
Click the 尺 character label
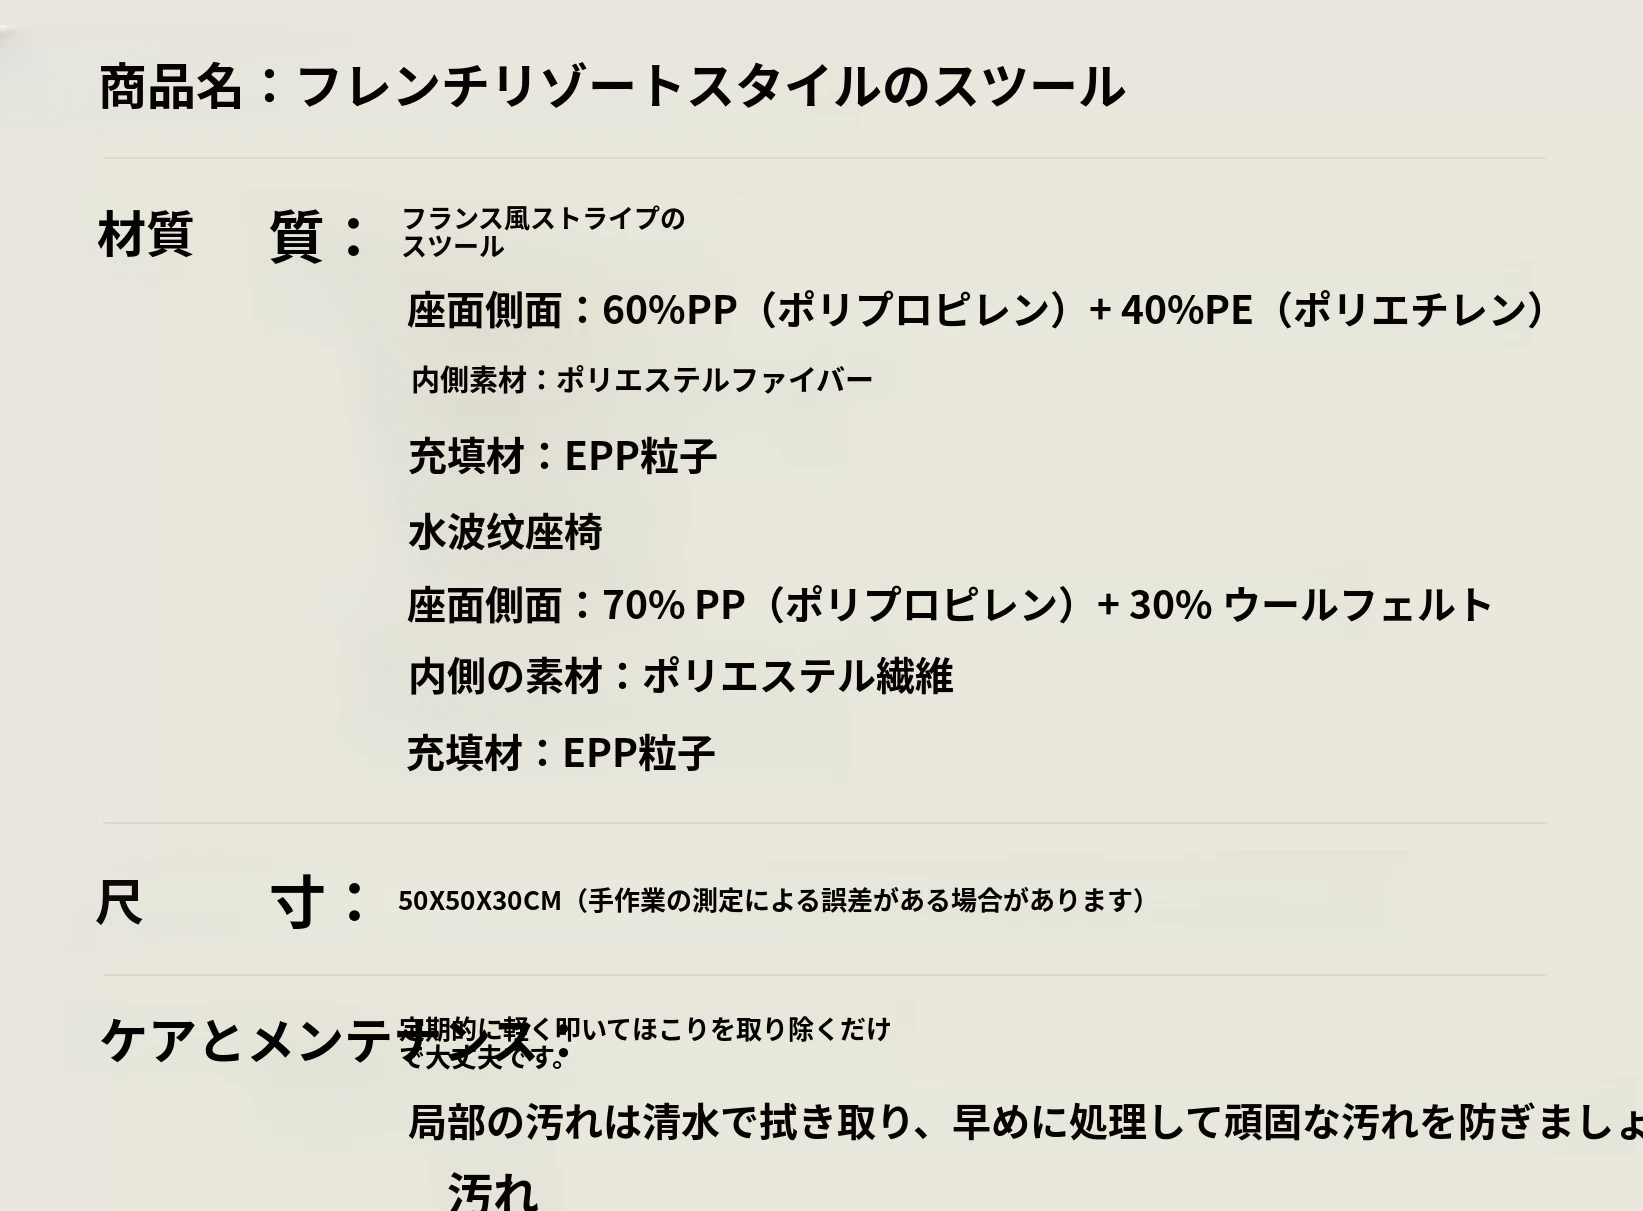coord(119,902)
